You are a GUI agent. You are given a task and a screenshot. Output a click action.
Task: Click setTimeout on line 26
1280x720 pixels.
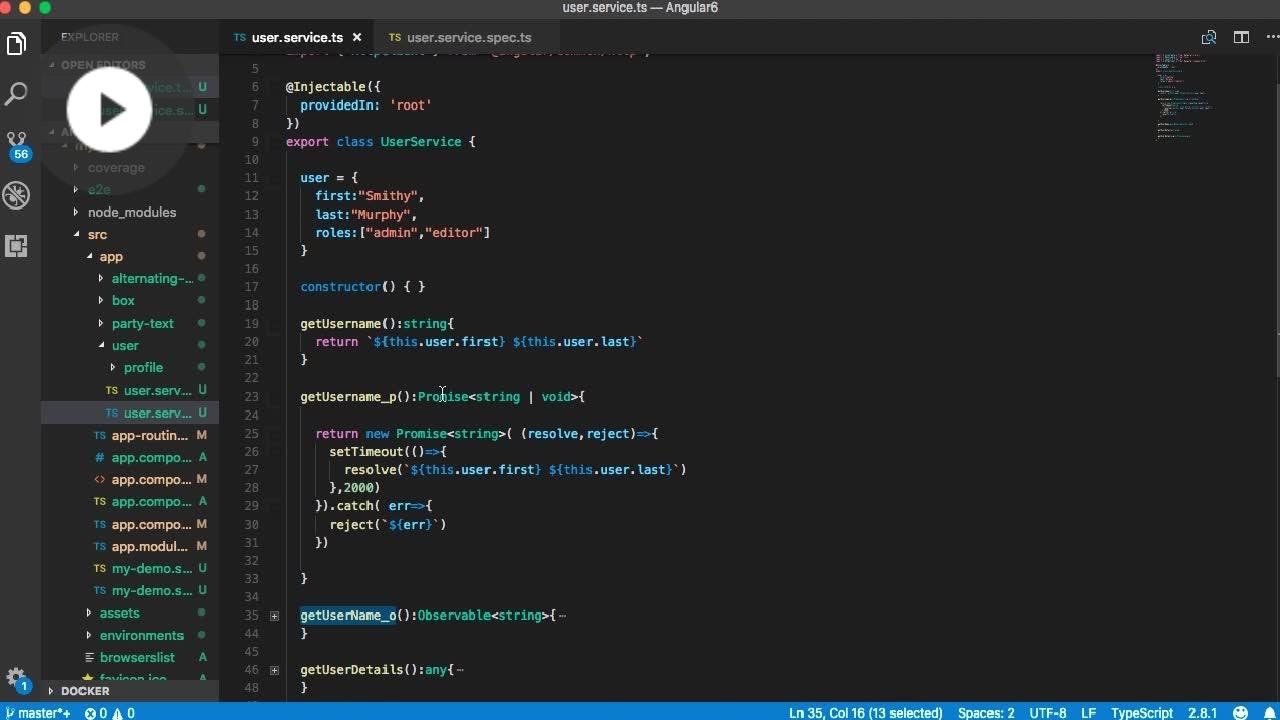[366, 452]
